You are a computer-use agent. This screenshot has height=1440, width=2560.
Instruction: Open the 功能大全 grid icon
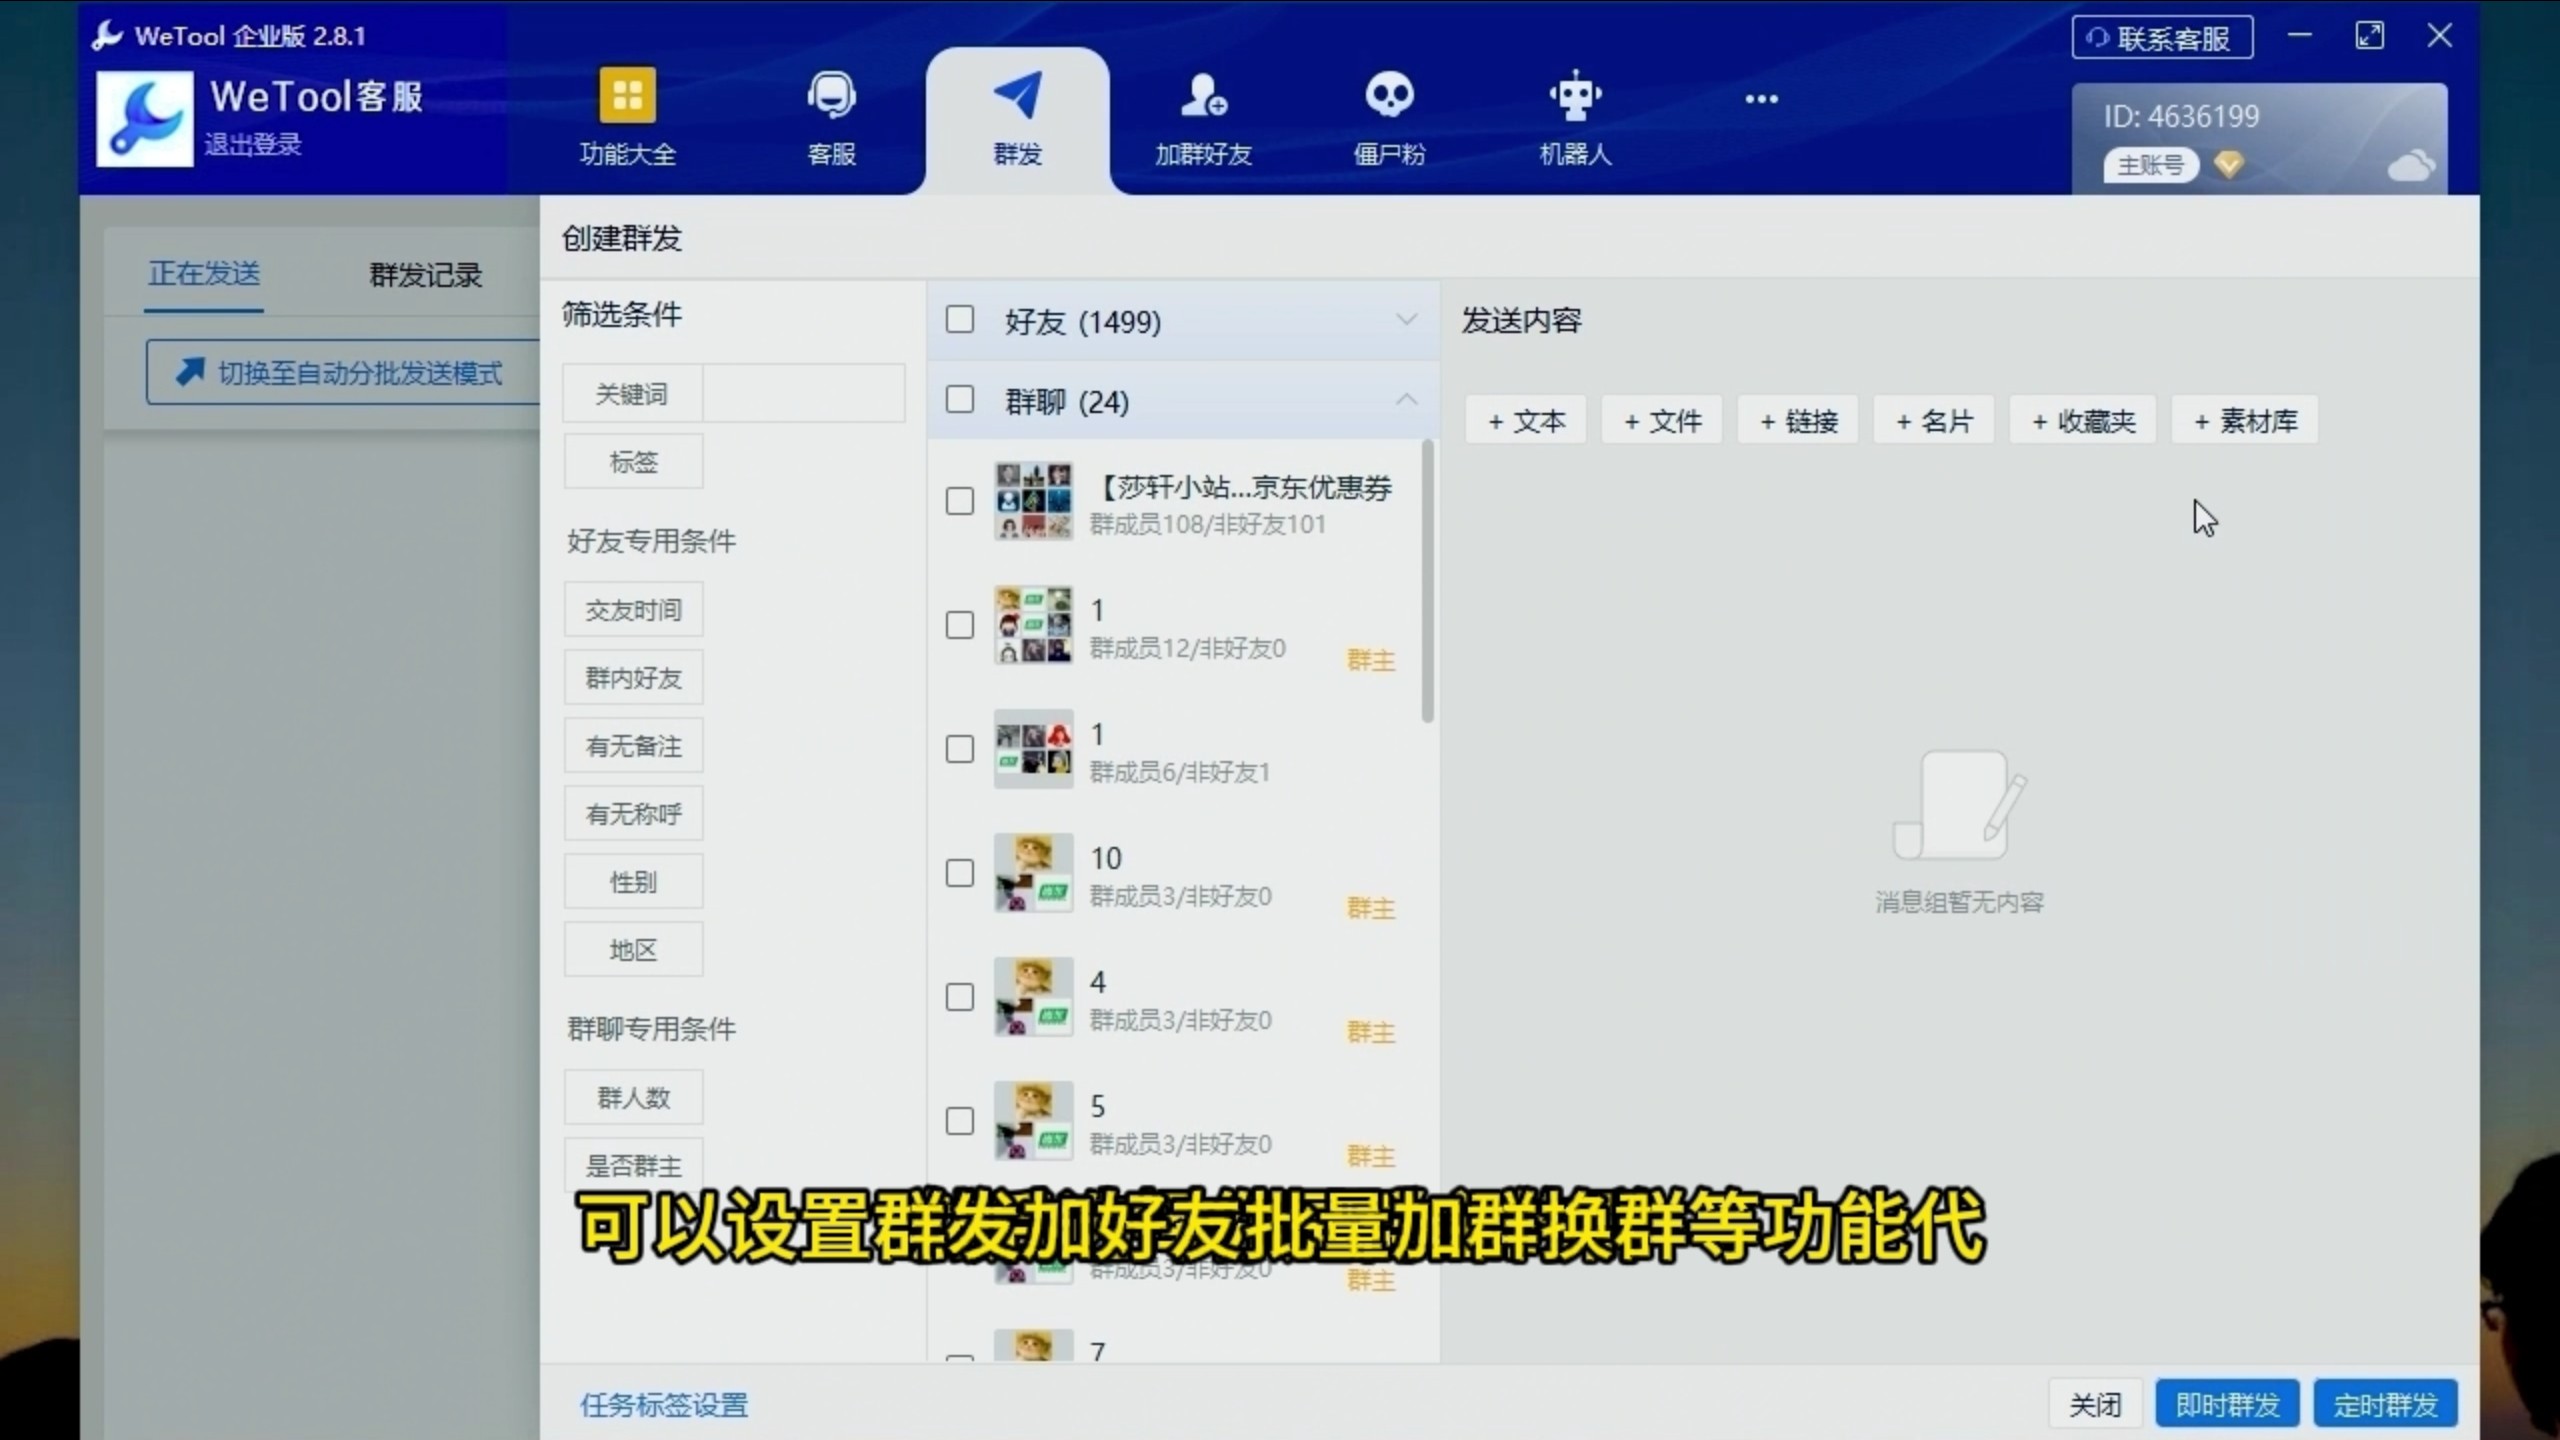(x=627, y=96)
